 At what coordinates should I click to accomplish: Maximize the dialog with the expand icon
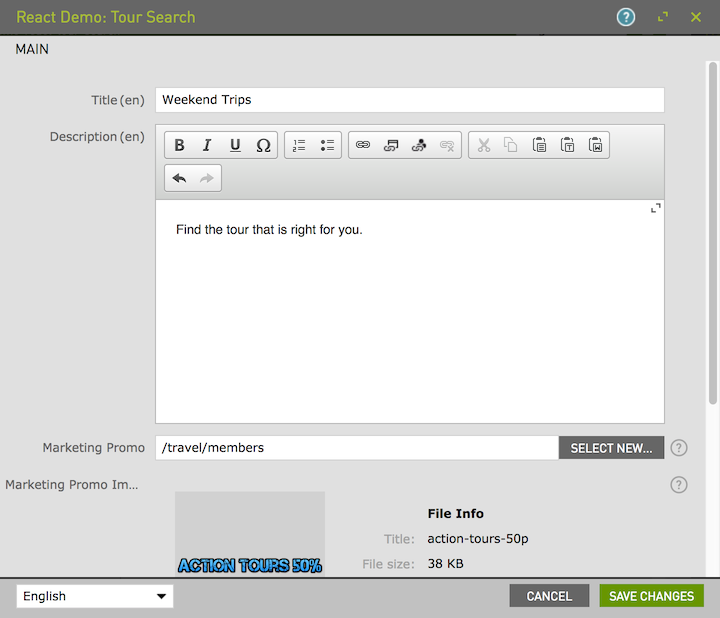663,17
